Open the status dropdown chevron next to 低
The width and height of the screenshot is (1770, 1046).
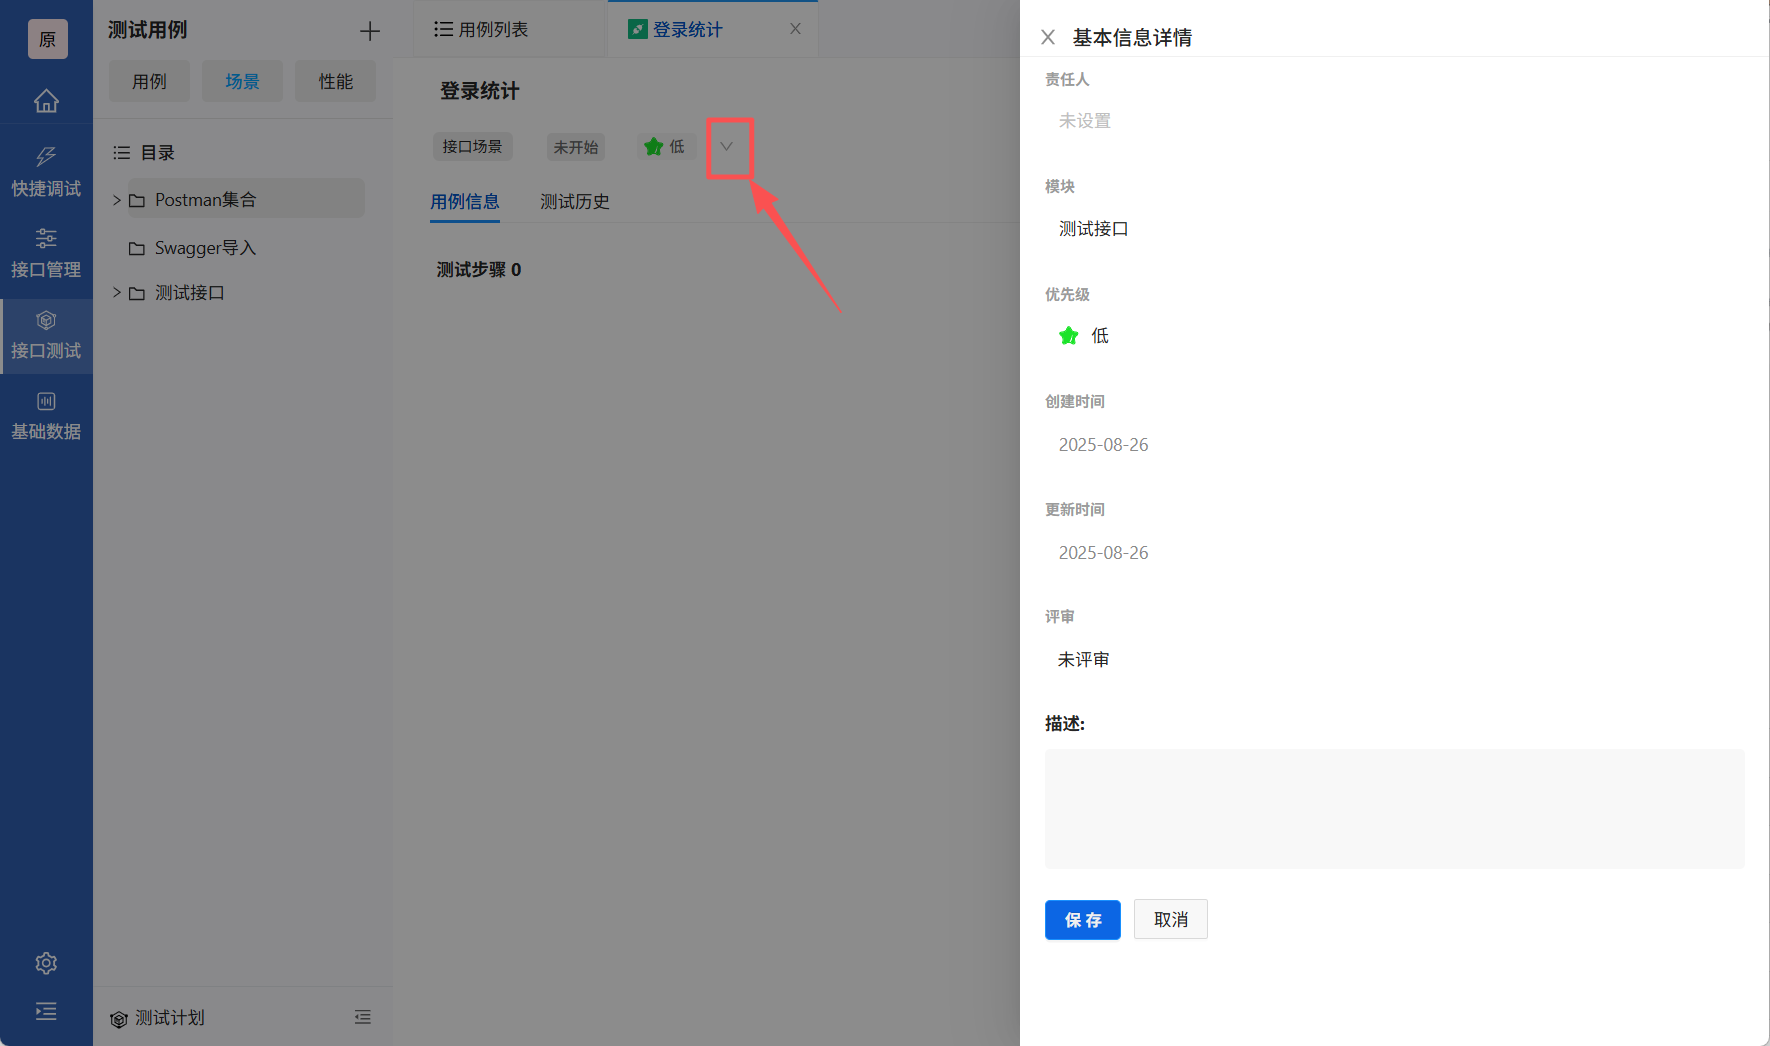pyautogui.click(x=728, y=146)
